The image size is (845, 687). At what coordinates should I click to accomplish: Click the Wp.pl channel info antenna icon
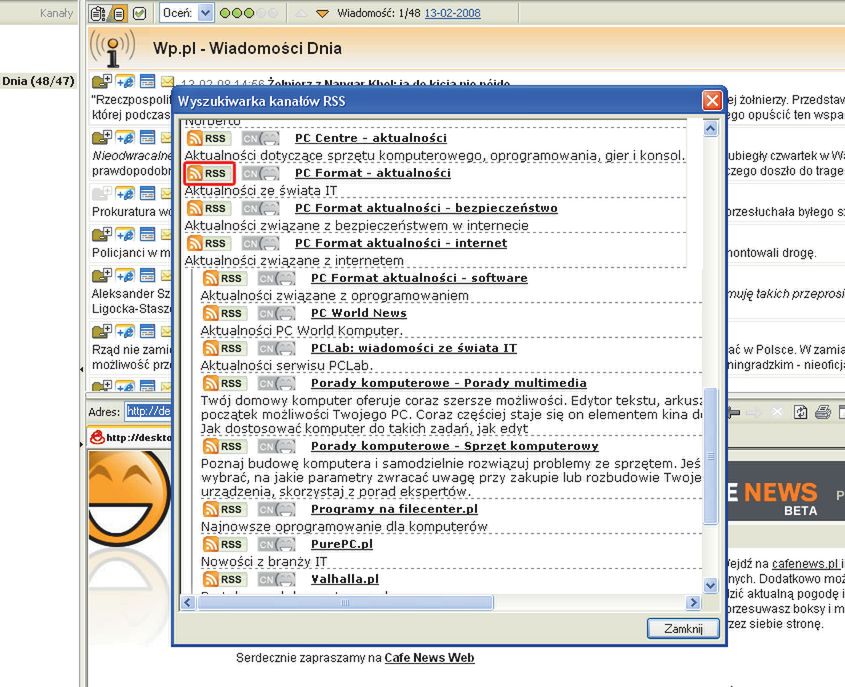[112, 48]
